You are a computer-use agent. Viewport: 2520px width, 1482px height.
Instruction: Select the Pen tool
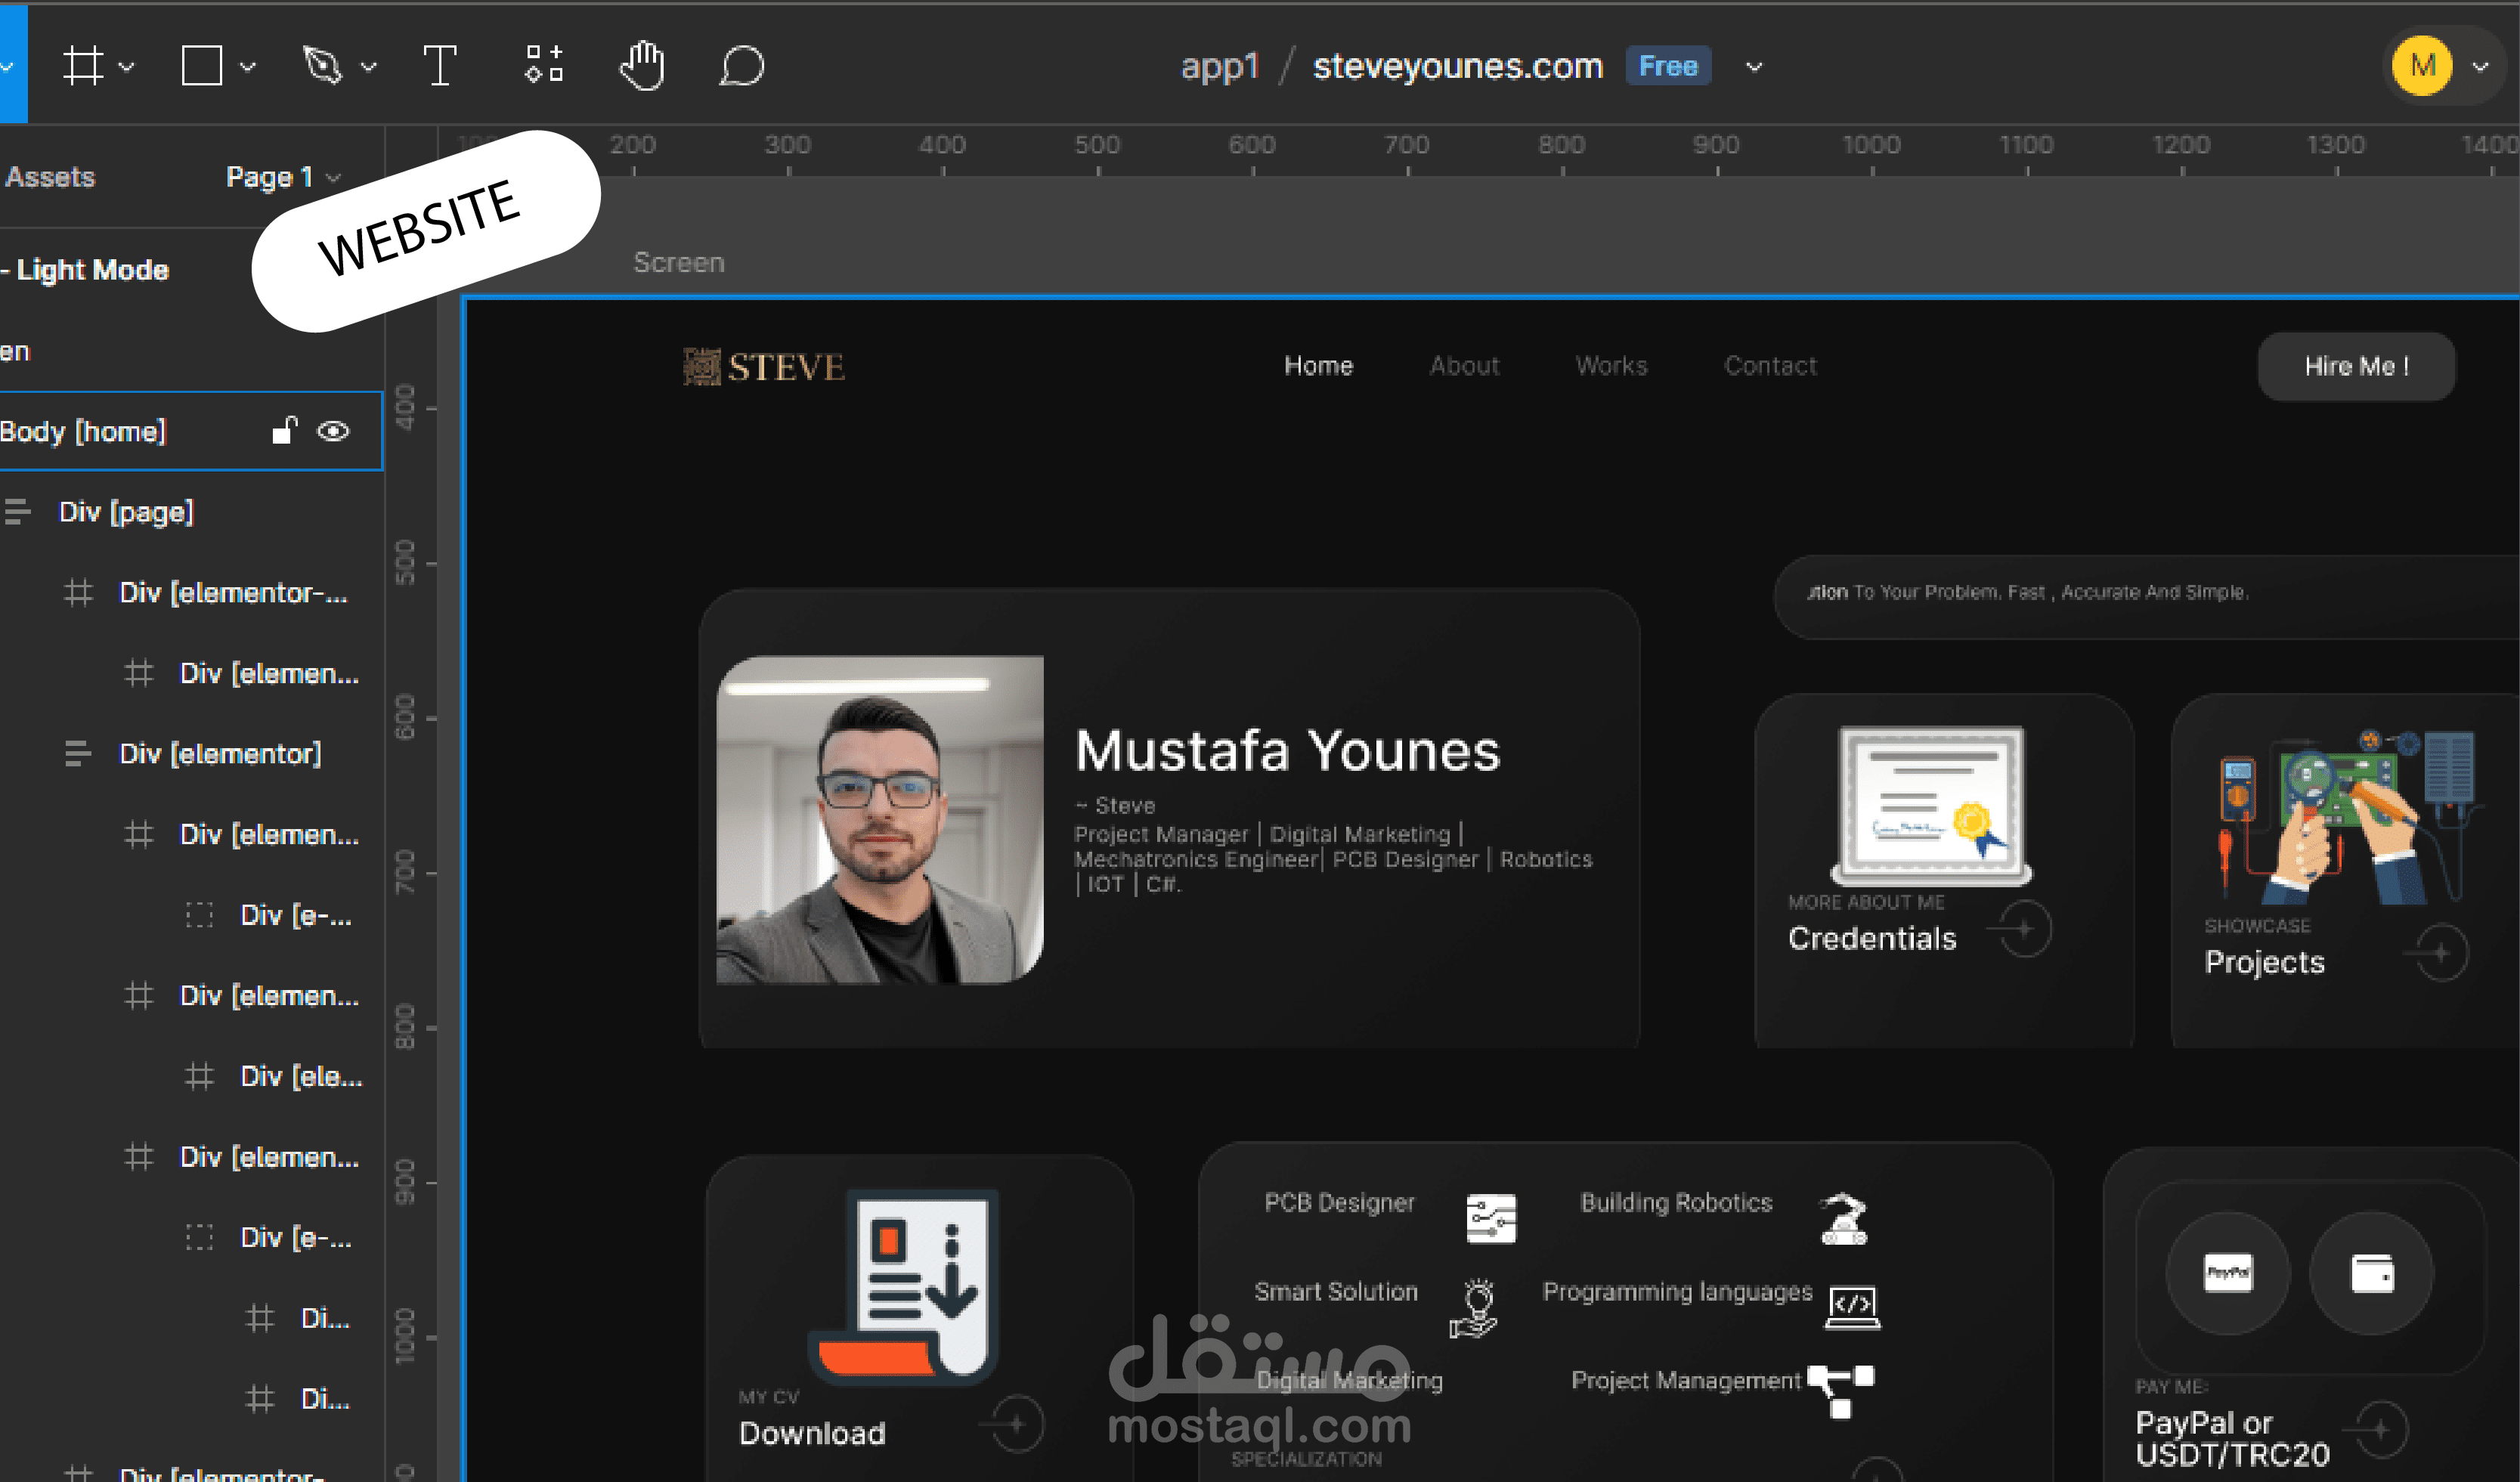[322, 66]
